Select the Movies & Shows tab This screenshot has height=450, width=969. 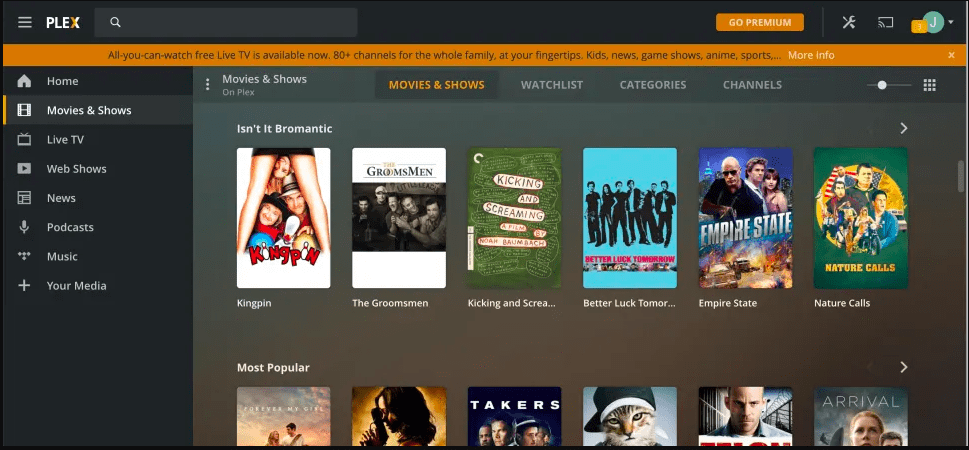pos(436,85)
